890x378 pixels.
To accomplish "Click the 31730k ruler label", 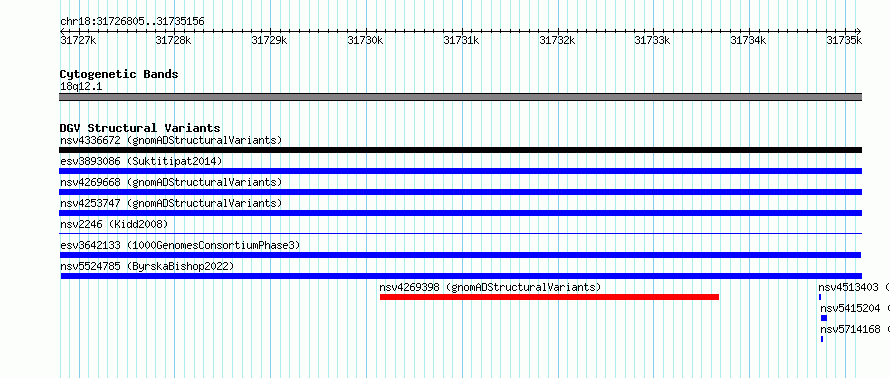I will coord(366,40).
